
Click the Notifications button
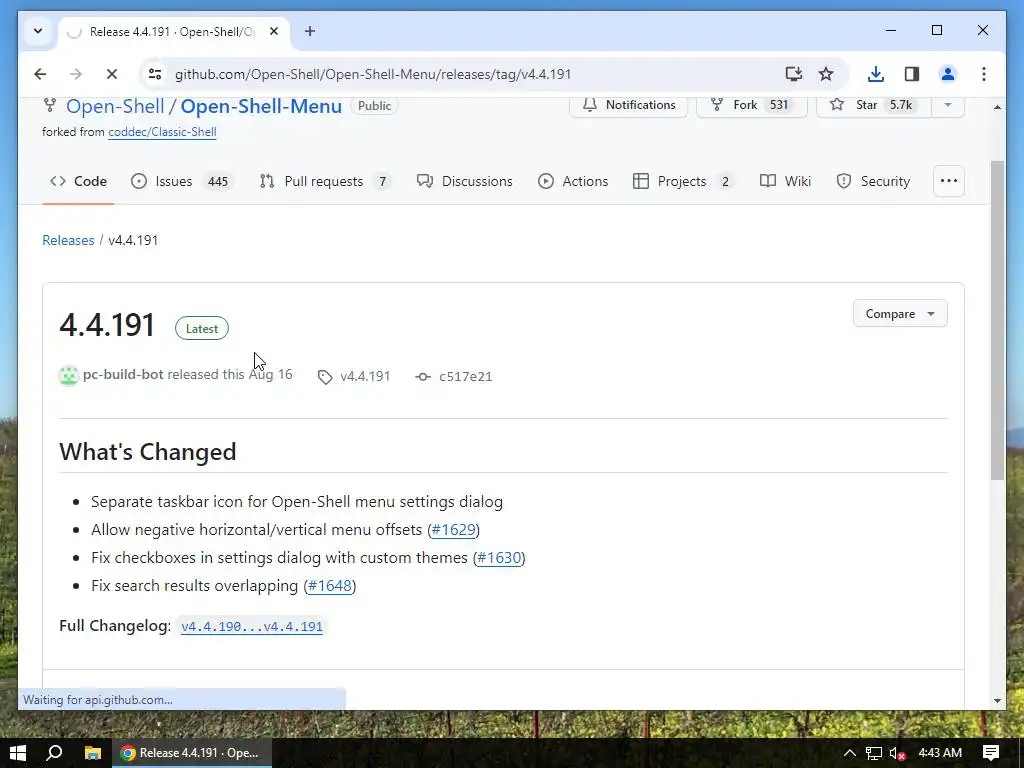point(628,105)
